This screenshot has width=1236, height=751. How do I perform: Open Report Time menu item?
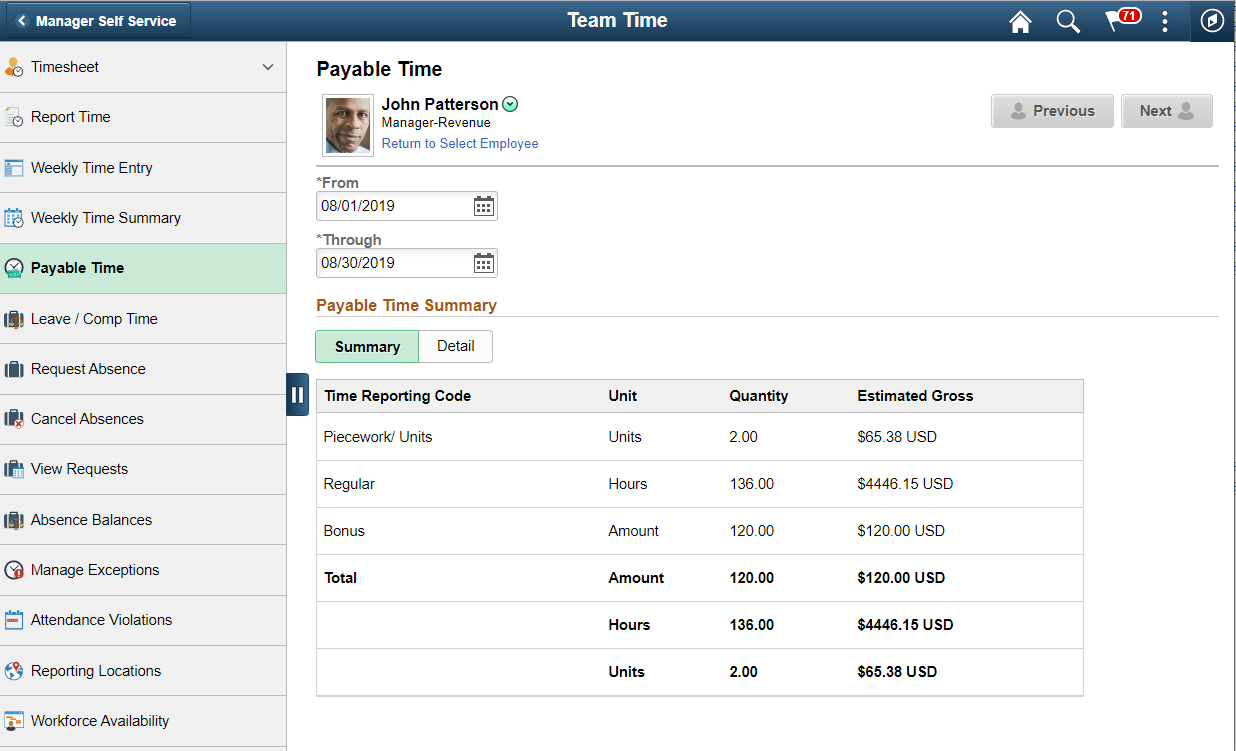click(143, 117)
